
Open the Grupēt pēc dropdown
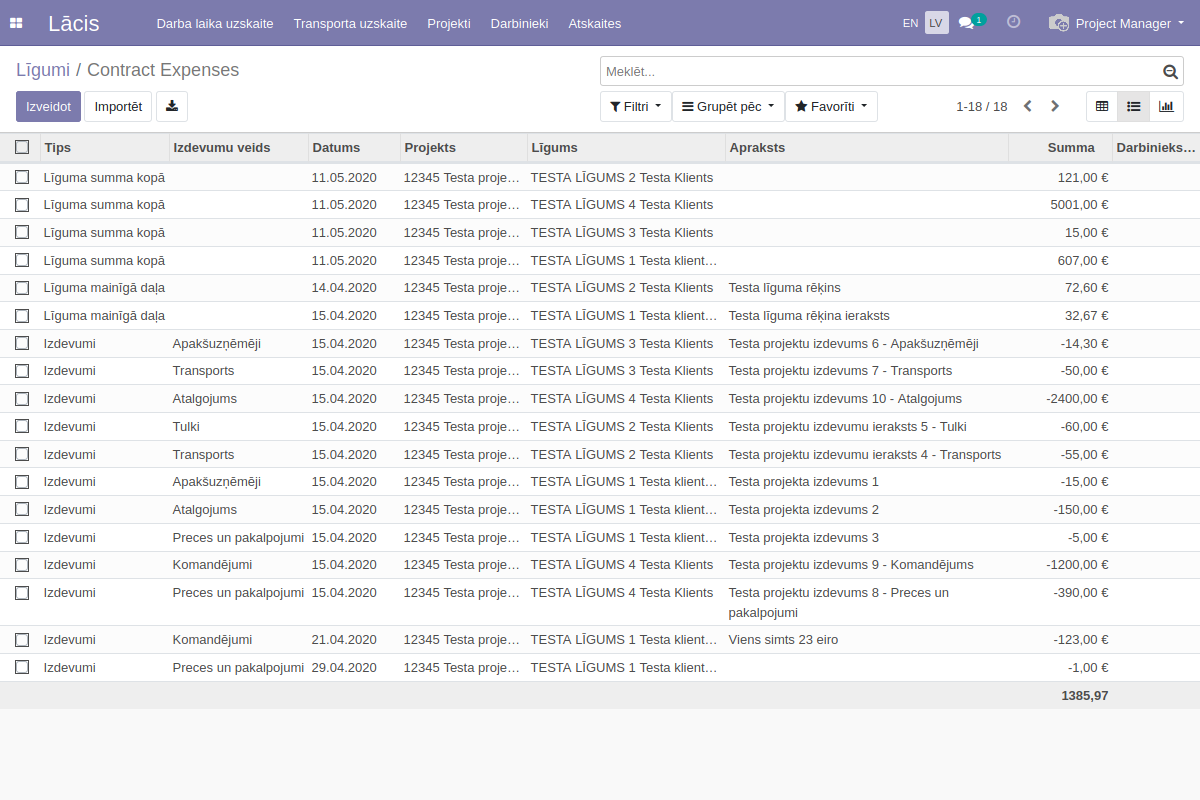click(727, 106)
